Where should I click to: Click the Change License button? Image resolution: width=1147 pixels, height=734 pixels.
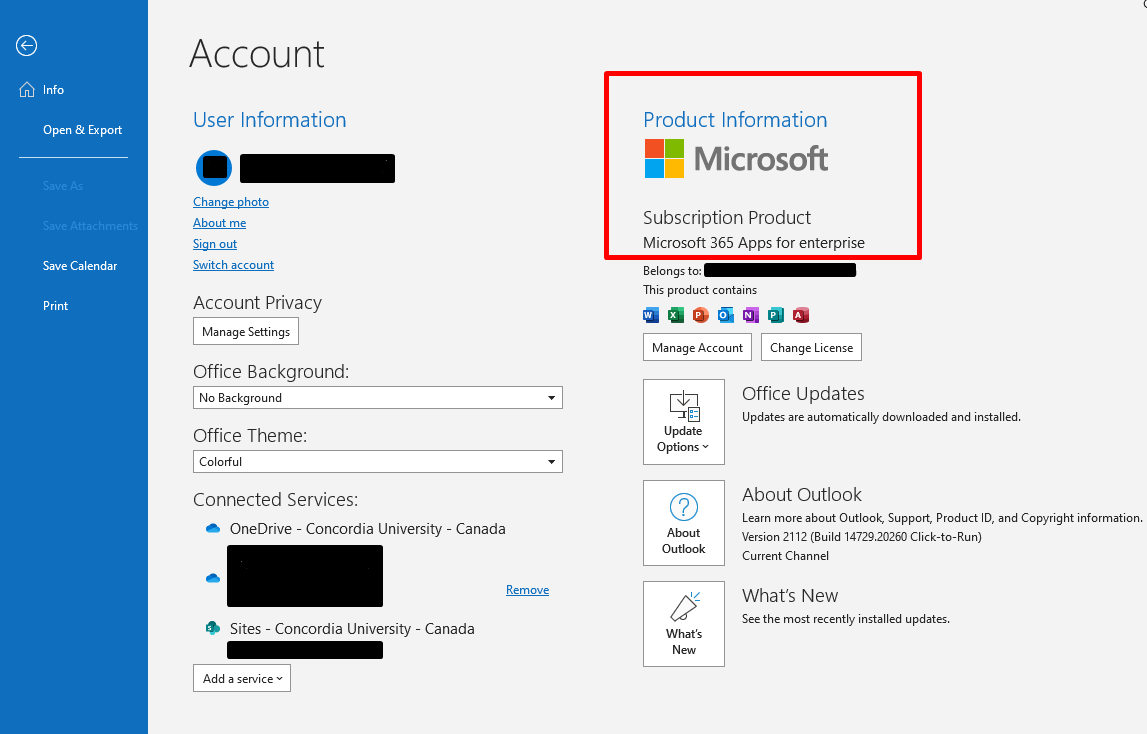pos(811,348)
